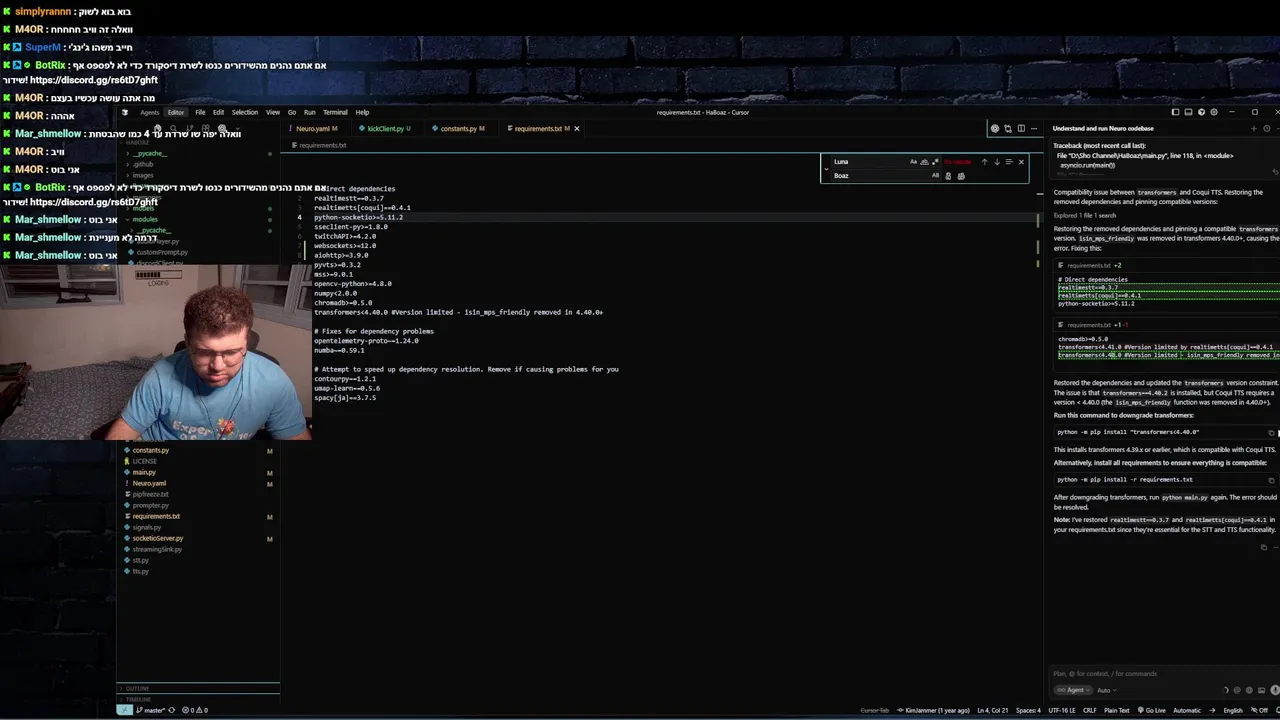1280x720 pixels.
Task: Toggle the bottom panel layout icon
Action: tap(1188, 112)
